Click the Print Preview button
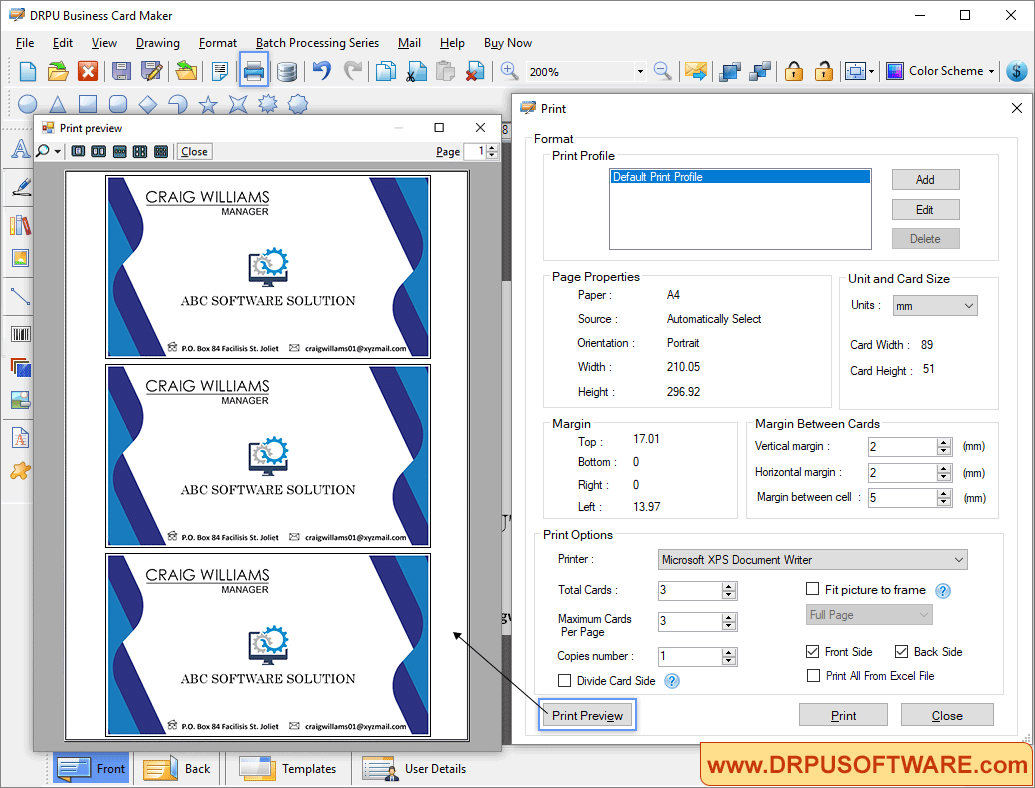1035x788 pixels. click(587, 715)
